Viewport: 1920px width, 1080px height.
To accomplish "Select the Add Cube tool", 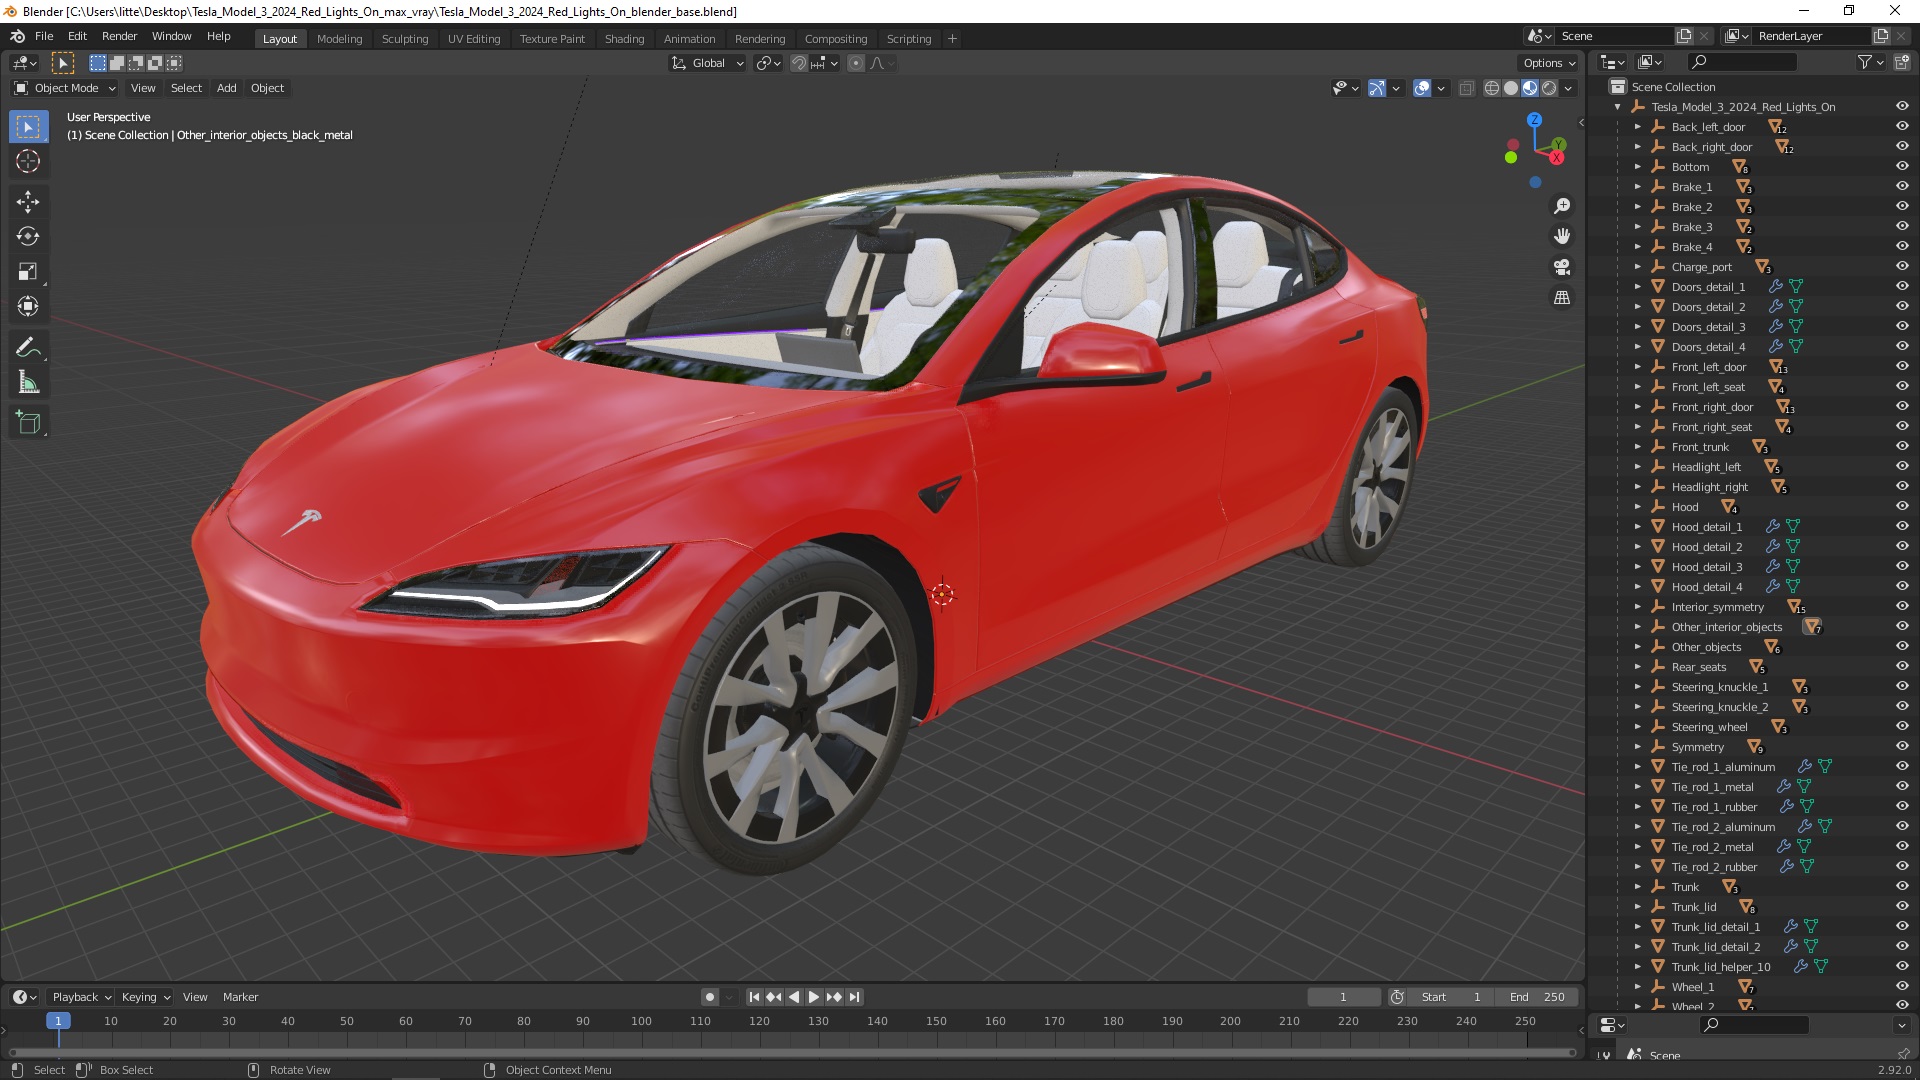I will [x=28, y=424].
